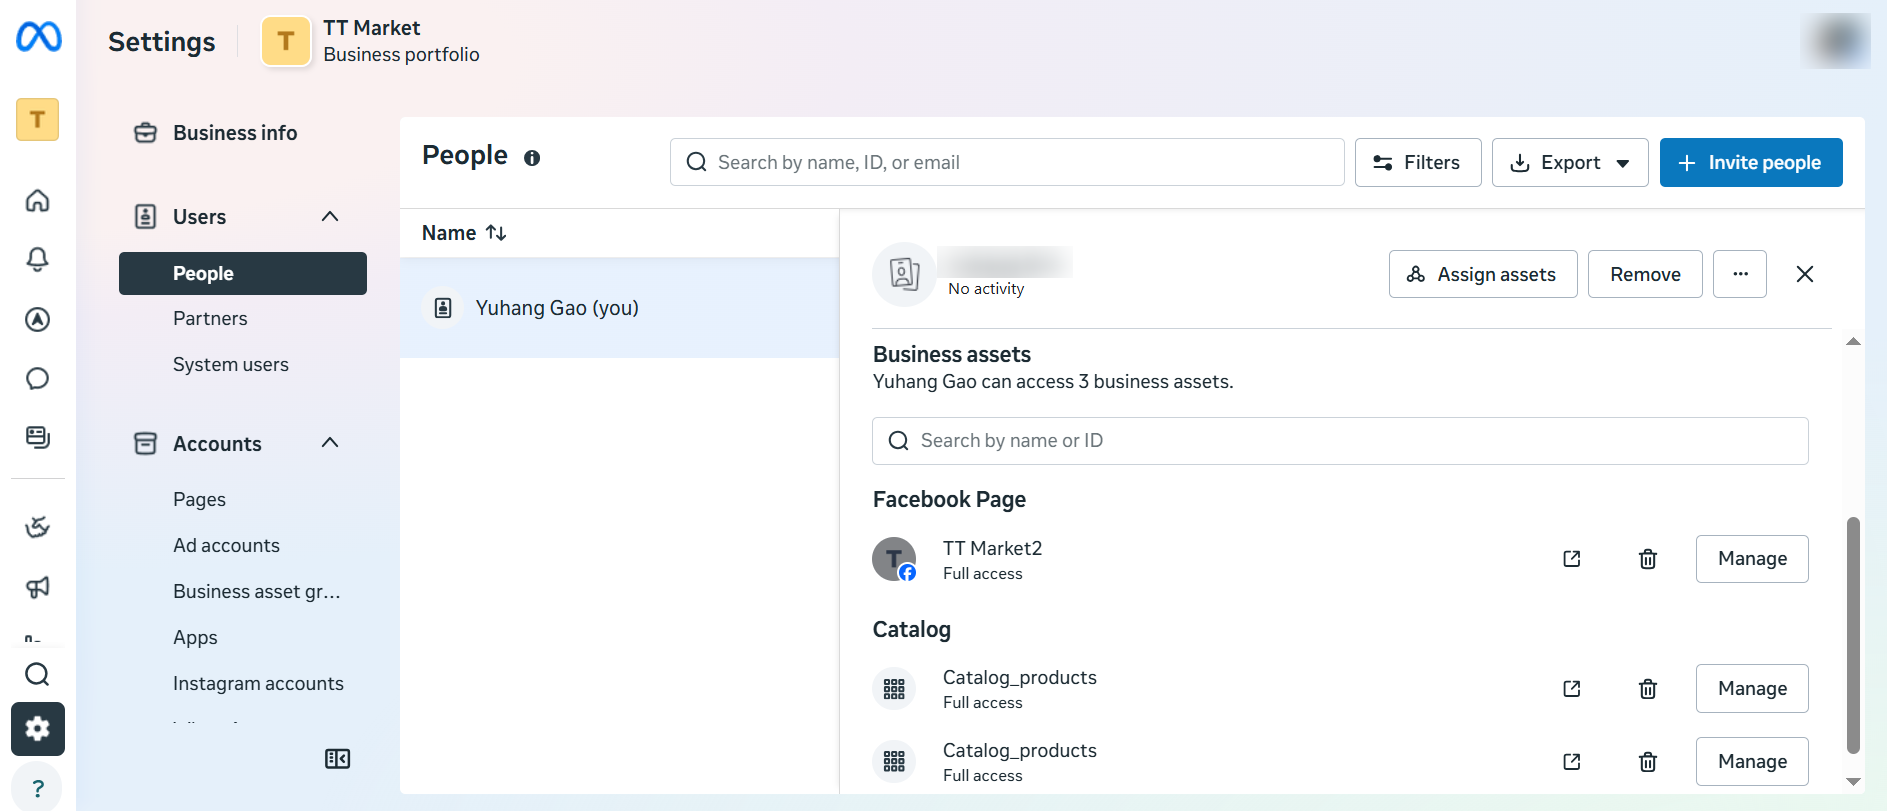Select Partners in the Users menu
Screen dimensions: 1887x811
click(210, 319)
